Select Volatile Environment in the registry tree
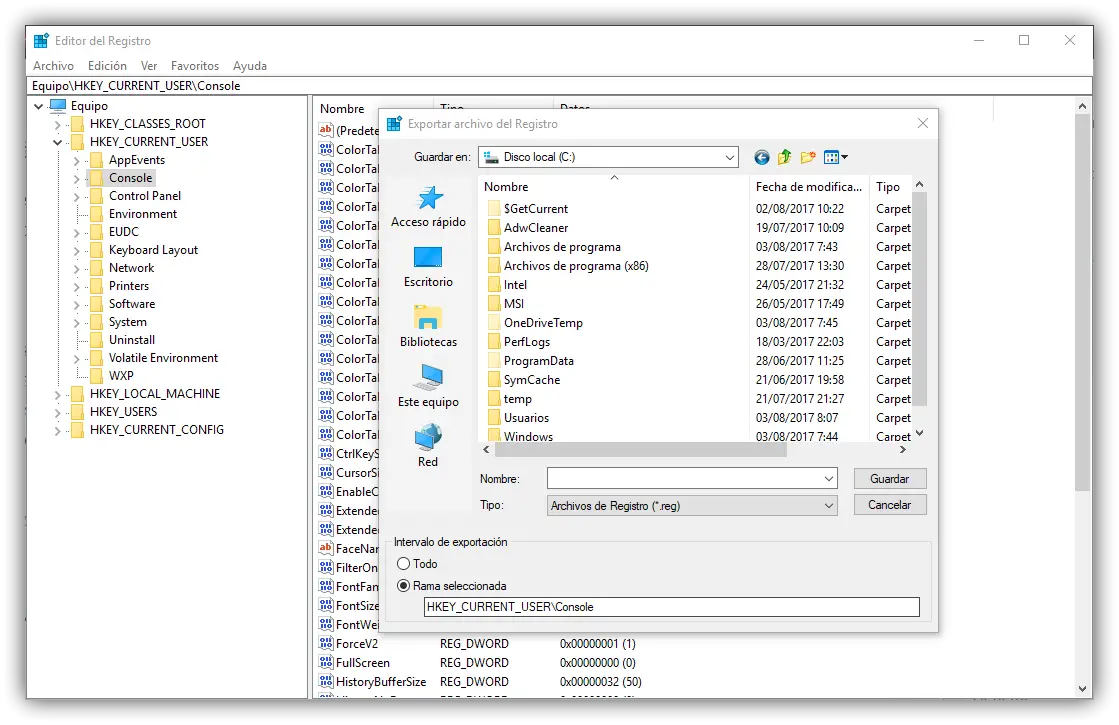Image resolution: width=1119 pixels, height=725 pixels. (x=163, y=358)
